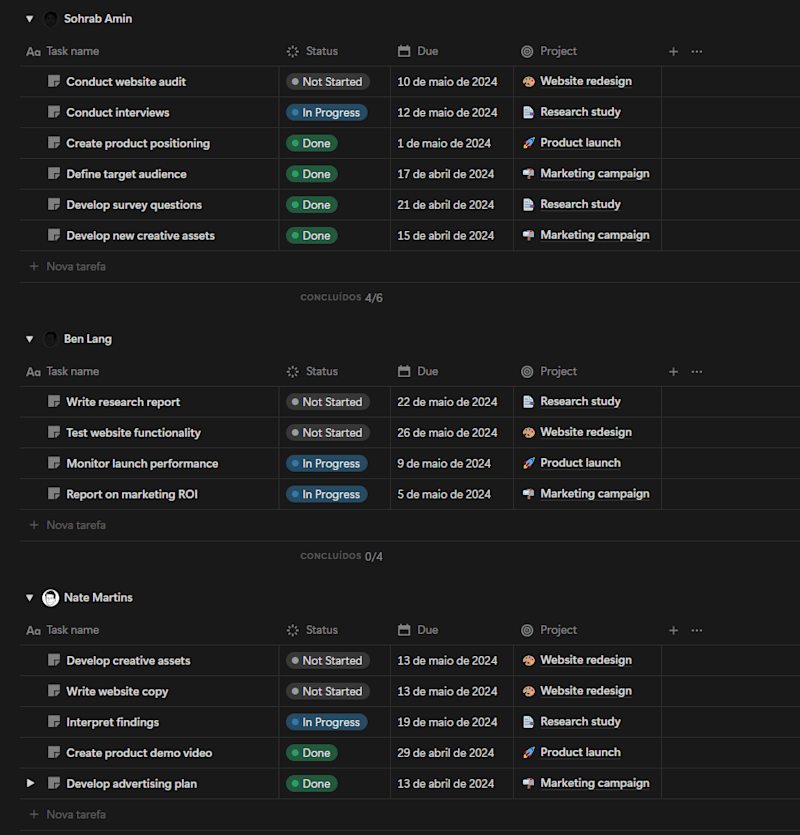The height and width of the screenshot is (835, 800).
Task: Click the page icon of Create product demo video
Action: click(x=54, y=753)
